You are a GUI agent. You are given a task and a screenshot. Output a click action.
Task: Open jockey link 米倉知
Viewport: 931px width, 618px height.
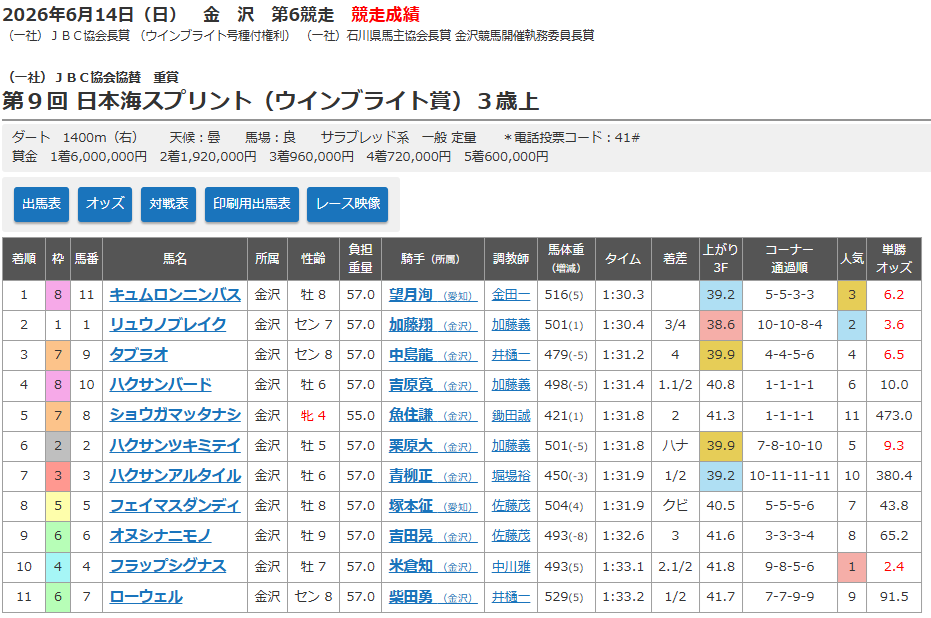tap(433, 566)
